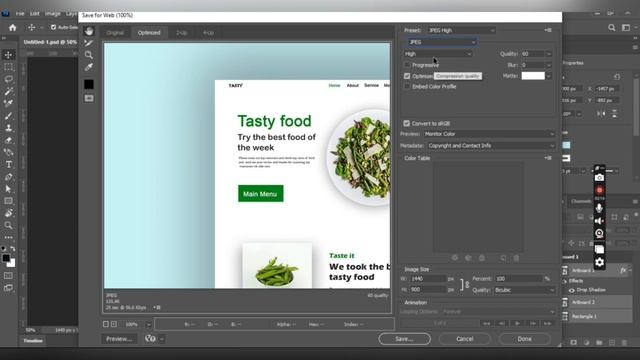The width and height of the screenshot is (640, 360).
Task: Hide the Drop Shadow effect eye icon
Action: (x=571, y=290)
